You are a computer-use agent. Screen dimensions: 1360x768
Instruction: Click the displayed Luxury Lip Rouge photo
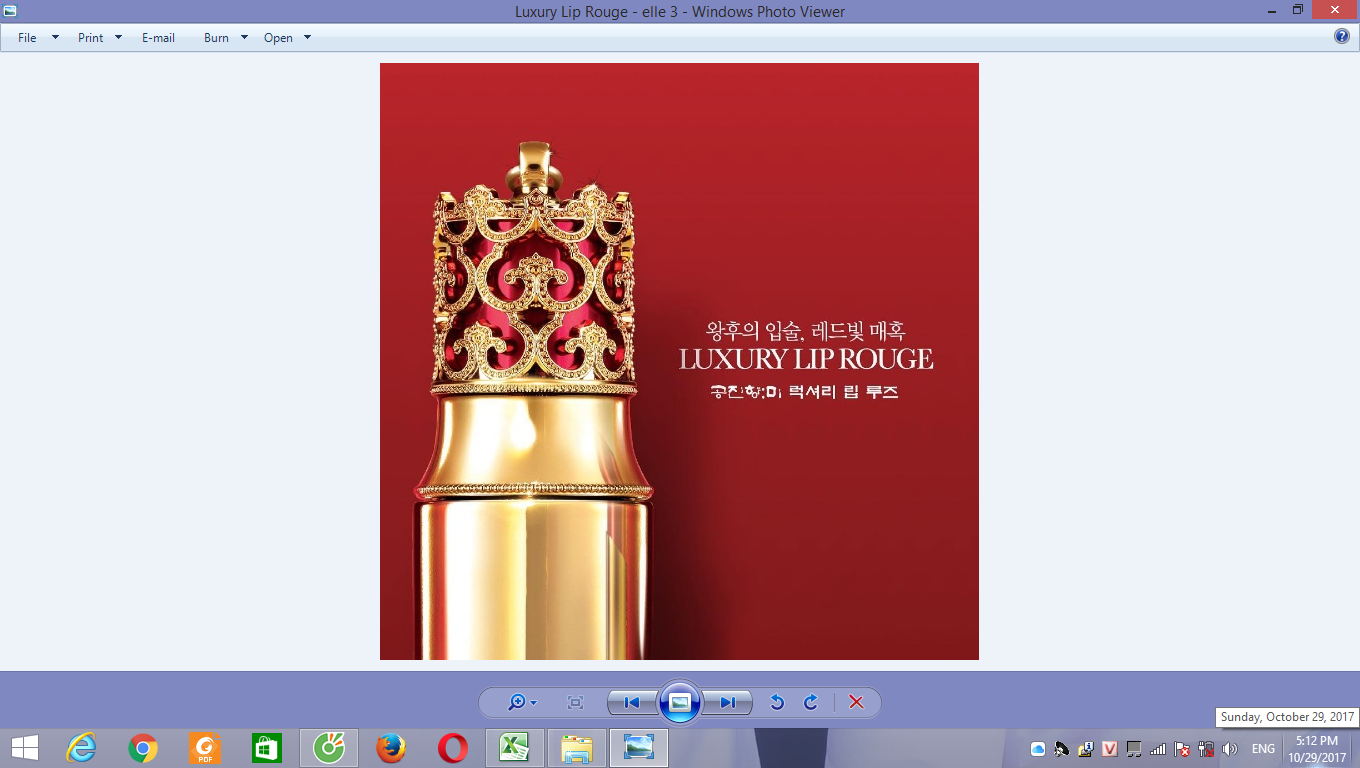coord(679,361)
